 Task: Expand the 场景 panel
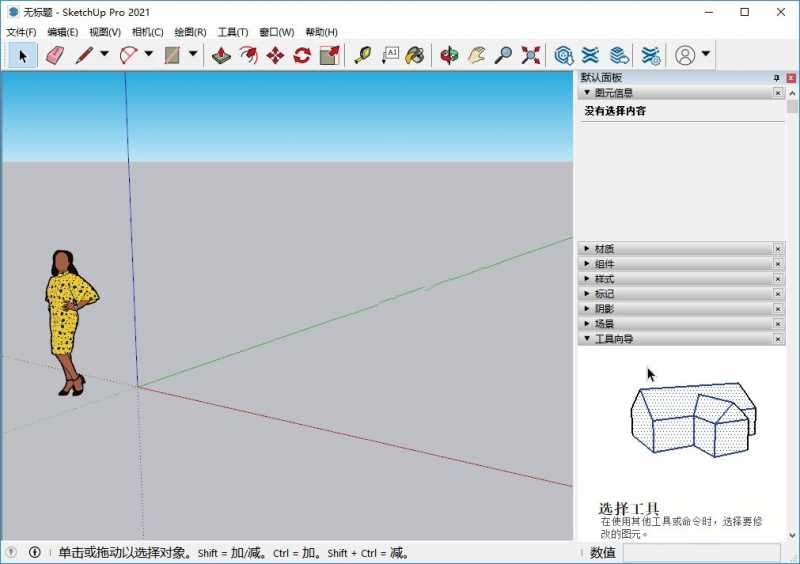point(587,324)
